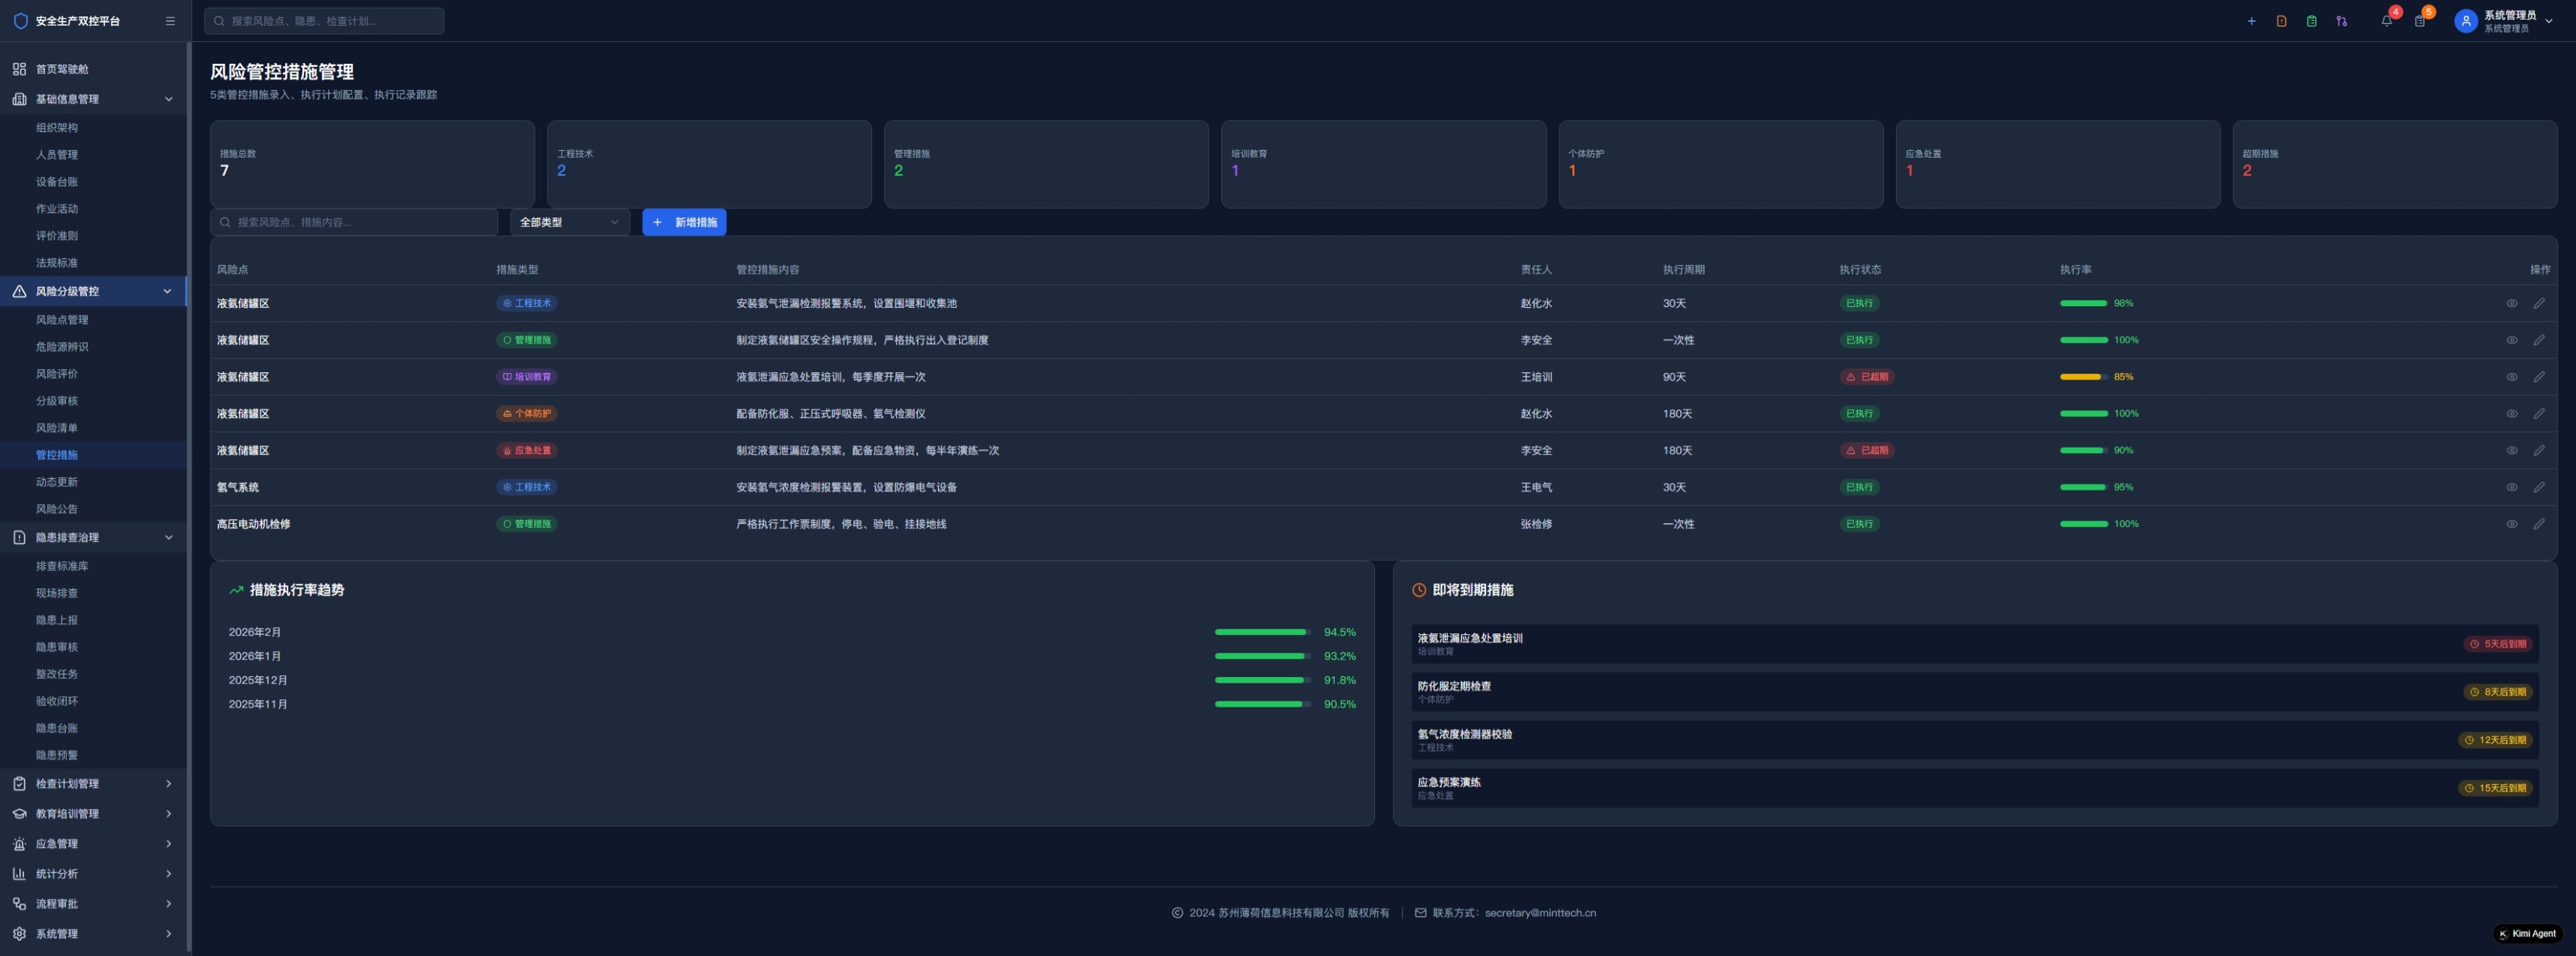The image size is (2576, 956).
Task: Go to 首页驾驶舱 in sidebar
Action: point(62,69)
